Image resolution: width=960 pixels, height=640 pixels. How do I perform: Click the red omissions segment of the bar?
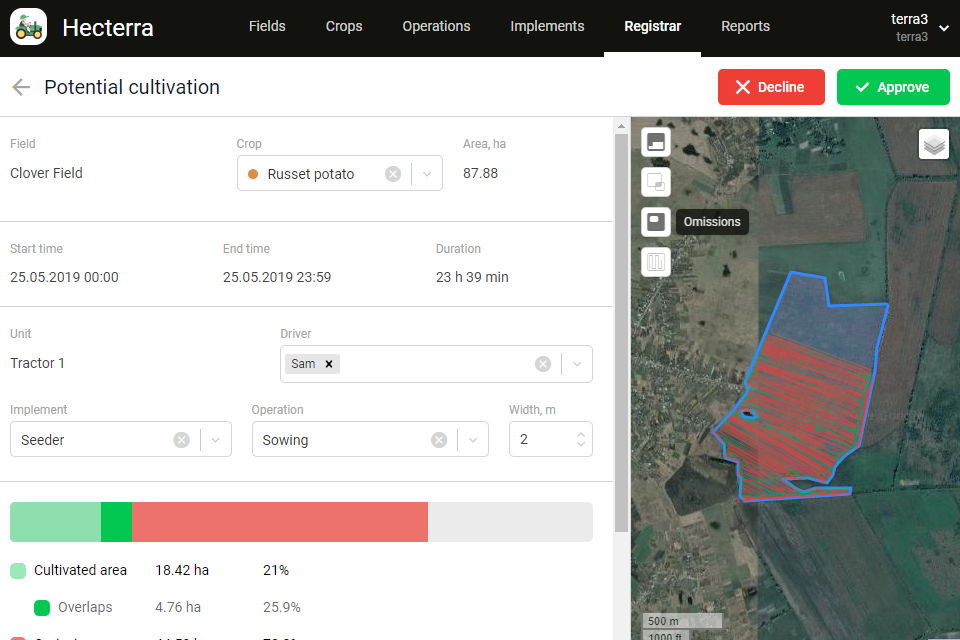(279, 522)
